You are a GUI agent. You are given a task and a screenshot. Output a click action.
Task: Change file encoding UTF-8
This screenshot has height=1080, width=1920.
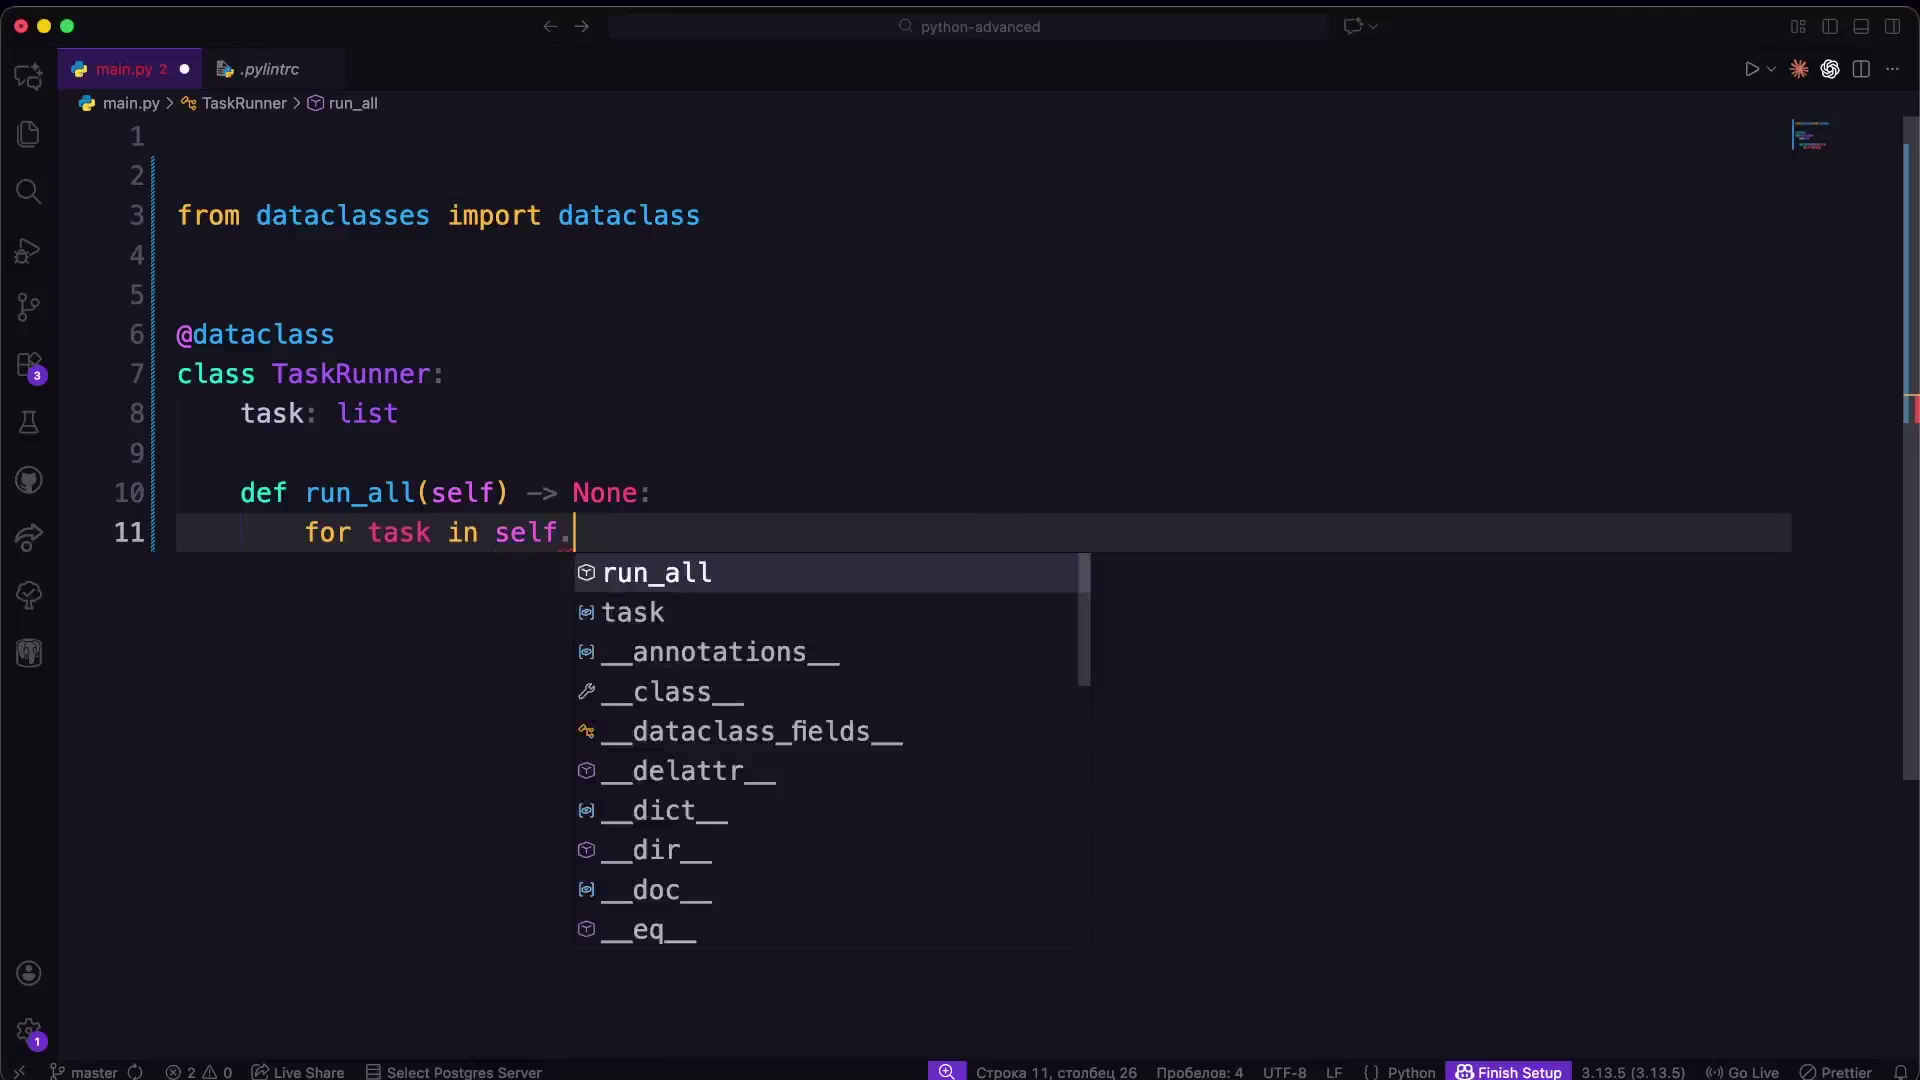[x=1284, y=1071]
